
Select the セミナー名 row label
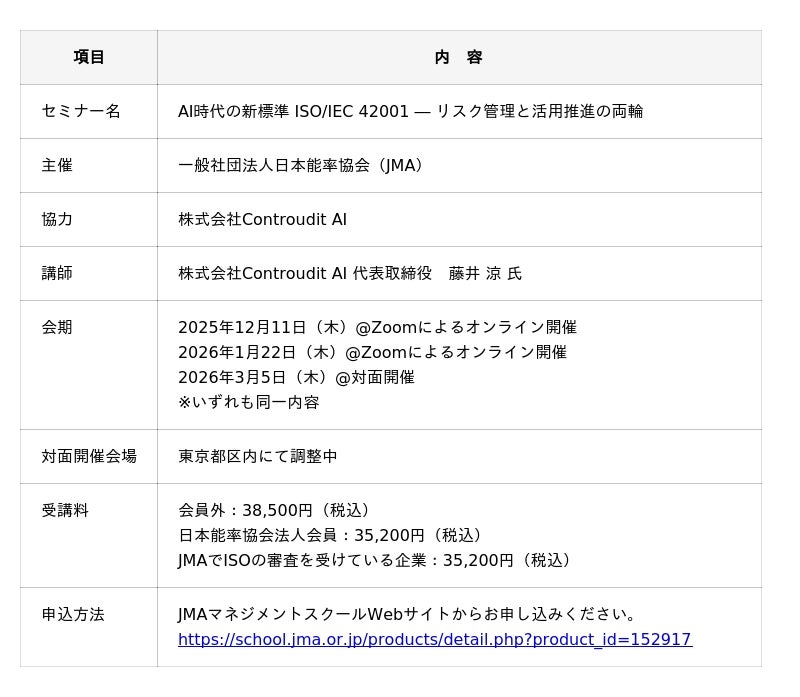(81, 111)
